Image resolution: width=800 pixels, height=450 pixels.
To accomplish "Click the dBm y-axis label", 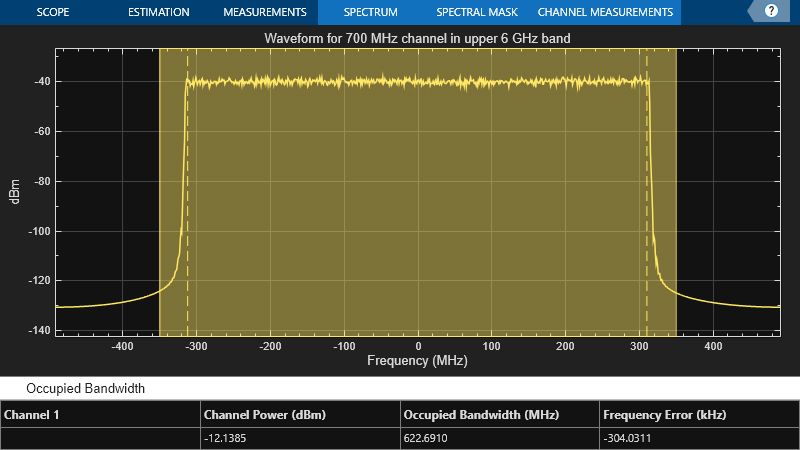I will click(x=14, y=190).
